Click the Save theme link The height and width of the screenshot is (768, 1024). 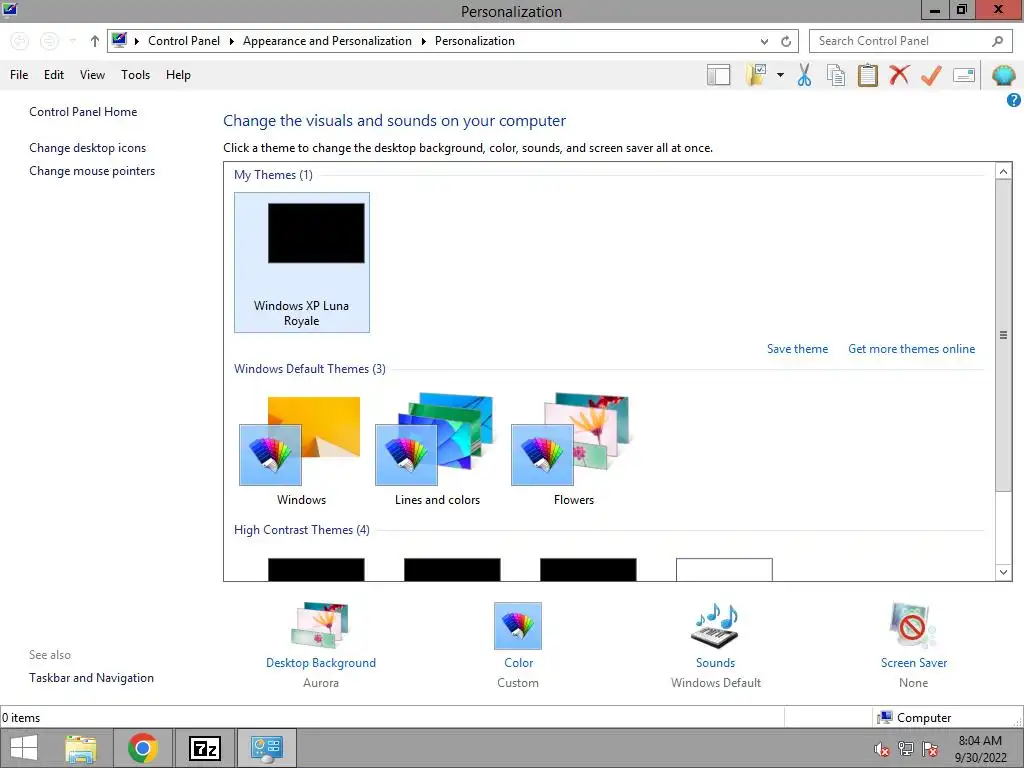point(797,349)
